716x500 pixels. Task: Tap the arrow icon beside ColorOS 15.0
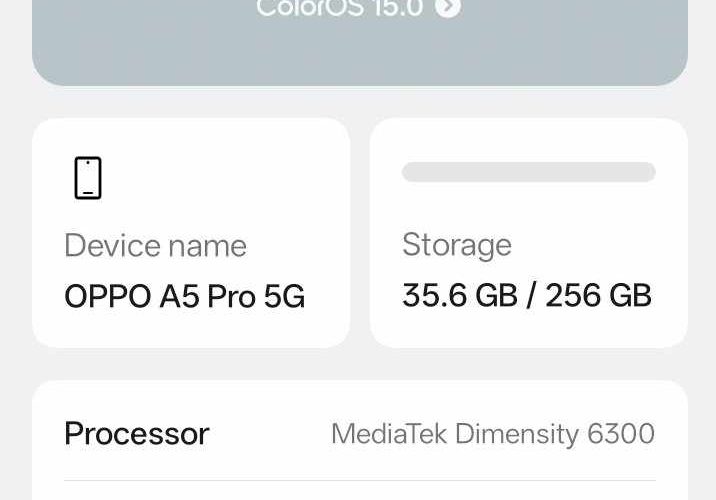pyautogui.click(x=448, y=9)
